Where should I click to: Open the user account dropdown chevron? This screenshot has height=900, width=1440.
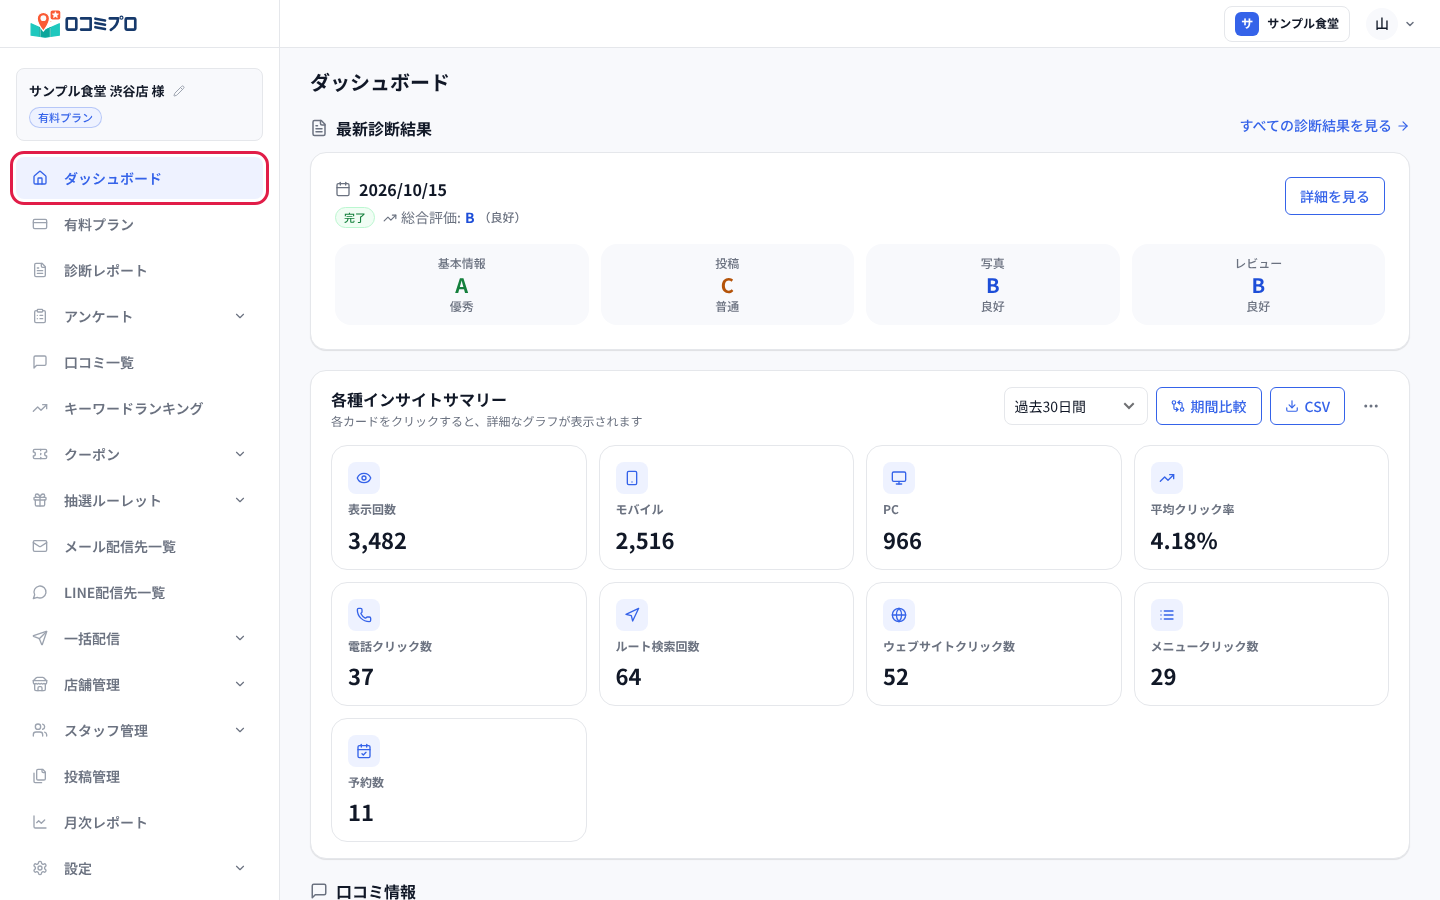[1410, 24]
